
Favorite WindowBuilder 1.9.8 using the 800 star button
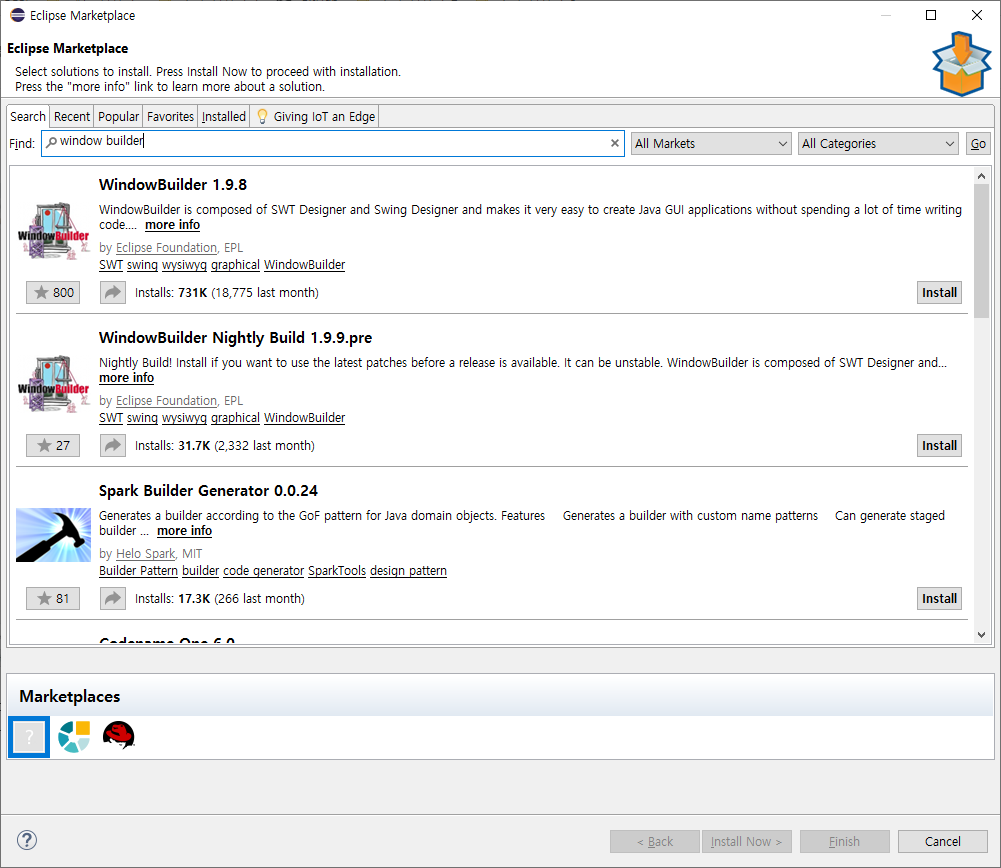[x=53, y=292]
